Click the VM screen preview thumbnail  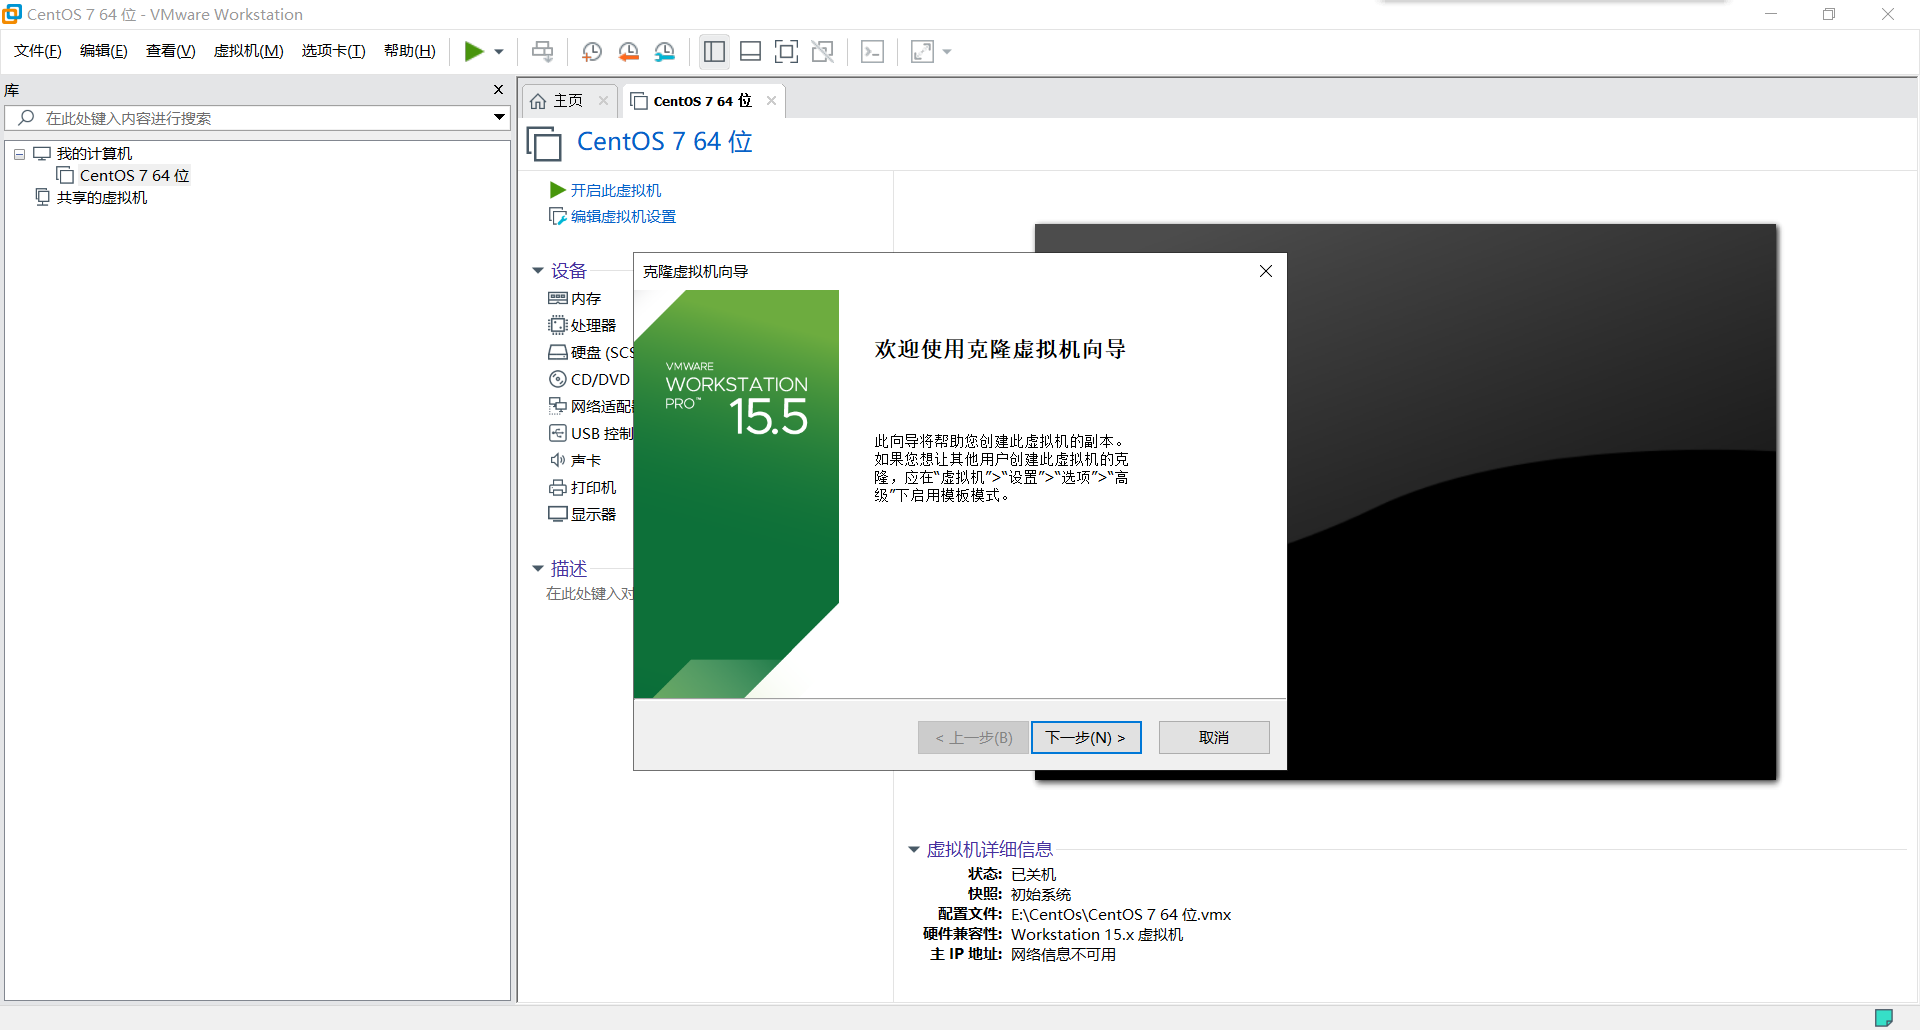coord(1530,502)
